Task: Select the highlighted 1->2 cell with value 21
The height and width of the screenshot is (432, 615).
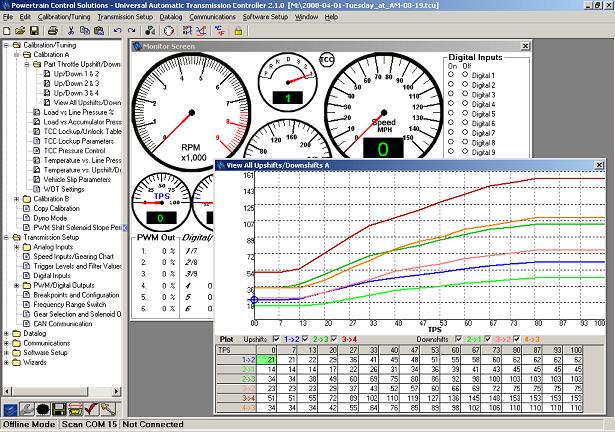Action: point(267,359)
